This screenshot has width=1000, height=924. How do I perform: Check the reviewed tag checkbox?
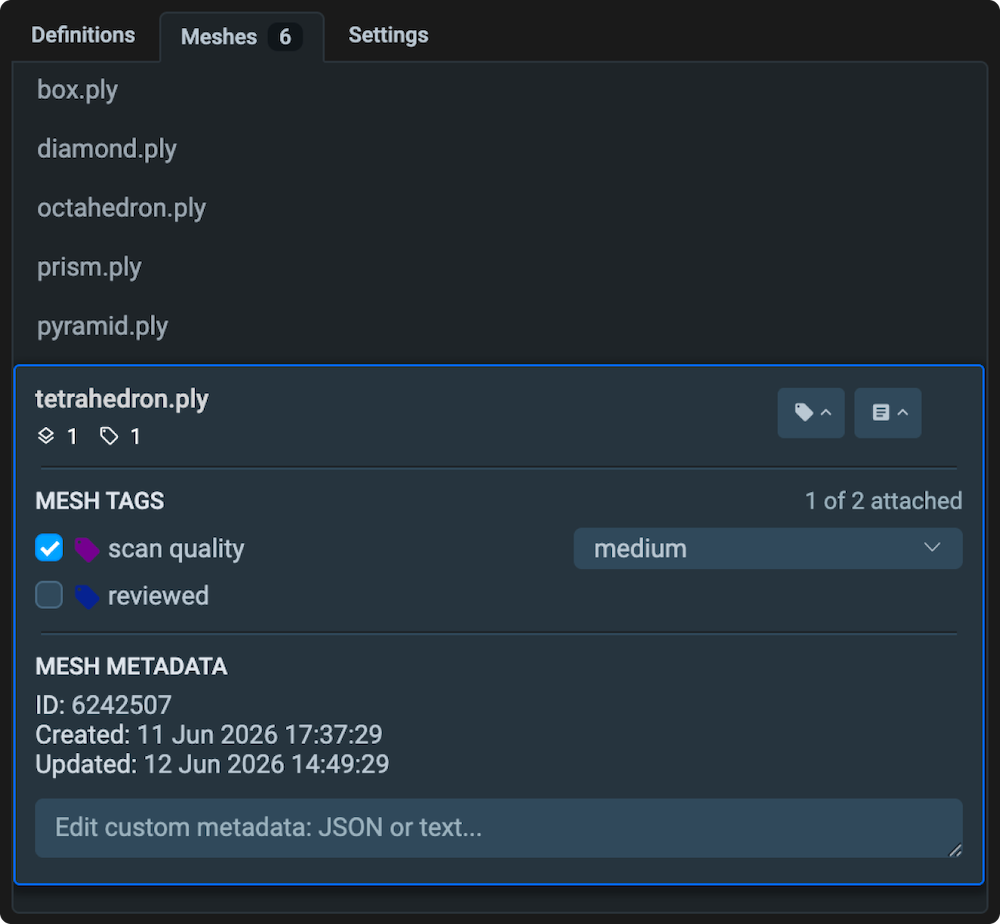point(49,595)
